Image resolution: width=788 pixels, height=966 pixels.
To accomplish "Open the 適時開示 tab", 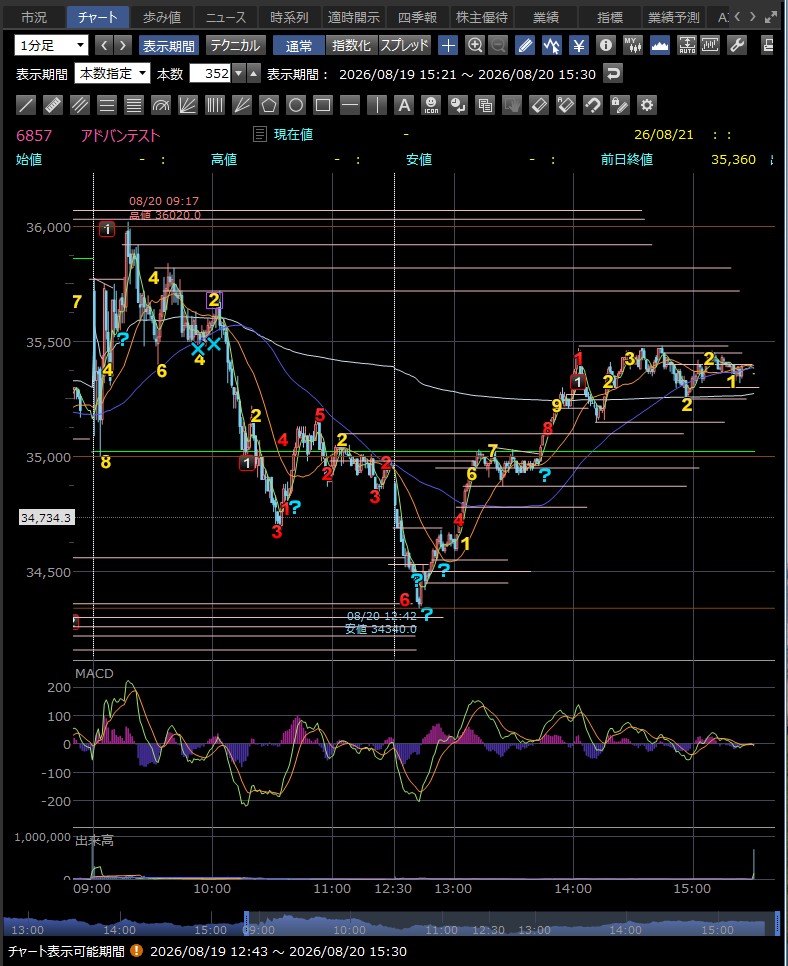I will click(x=354, y=18).
